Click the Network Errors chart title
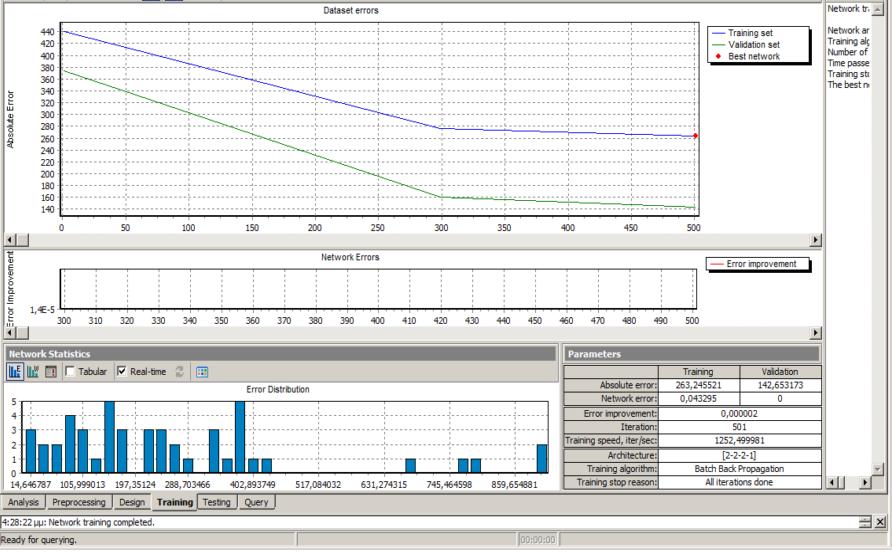The image size is (892, 552). pos(350,257)
